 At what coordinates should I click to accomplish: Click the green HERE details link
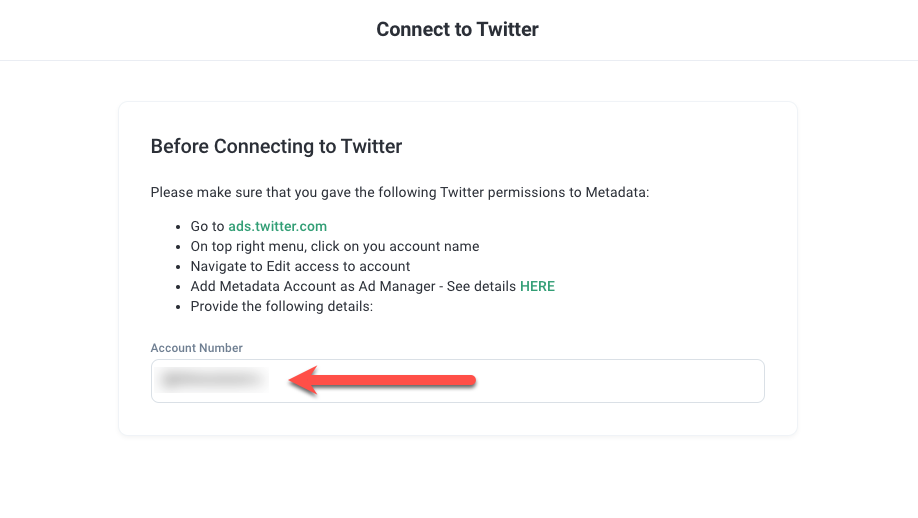point(537,286)
